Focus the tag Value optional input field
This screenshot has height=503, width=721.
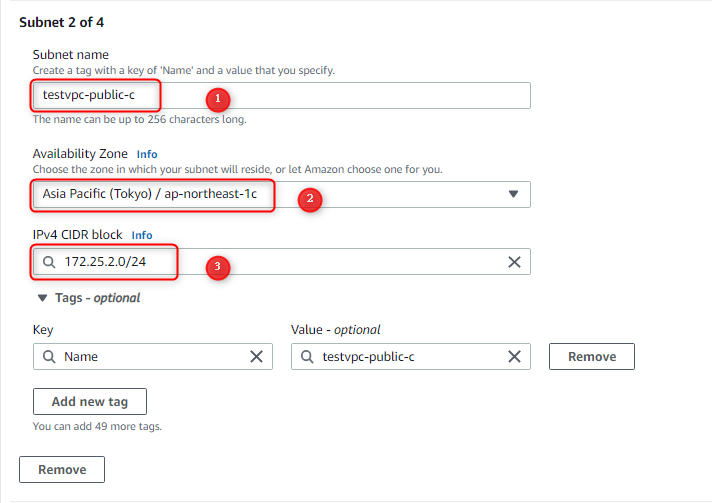pyautogui.click(x=411, y=356)
